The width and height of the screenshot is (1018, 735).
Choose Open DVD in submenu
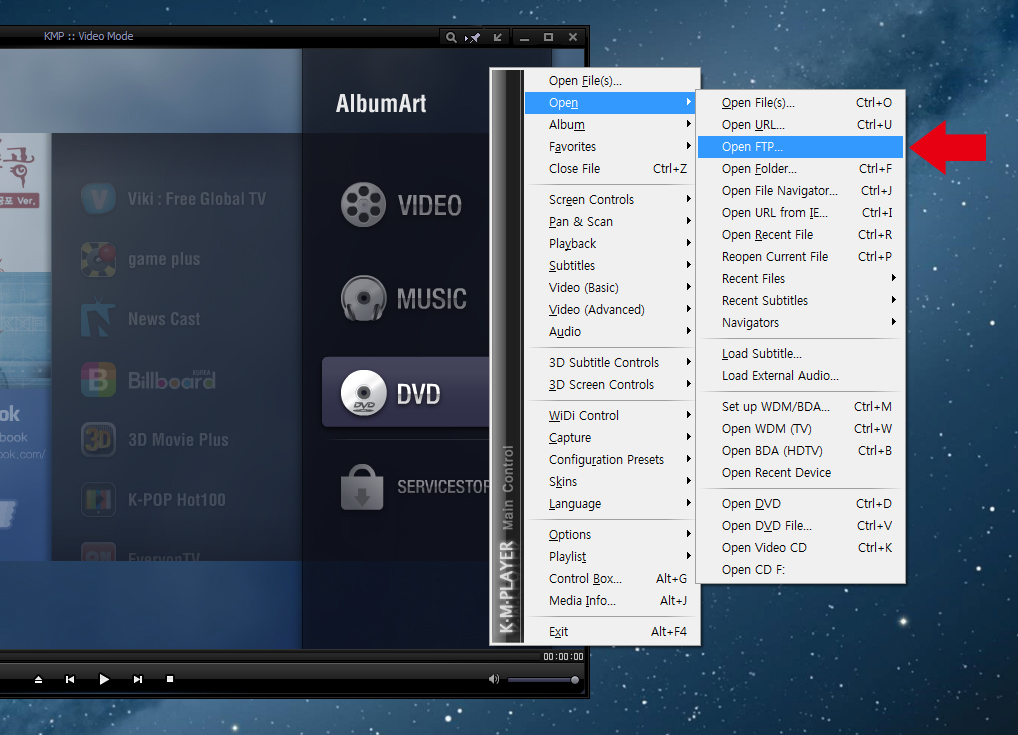click(x=801, y=504)
